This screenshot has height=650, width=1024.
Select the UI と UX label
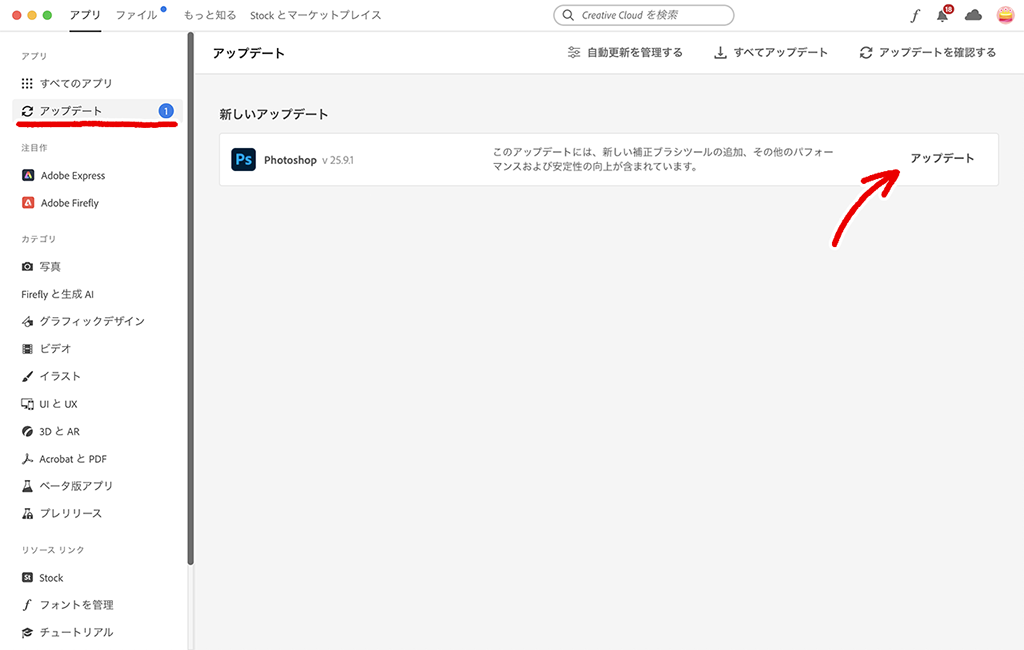(58, 404)
